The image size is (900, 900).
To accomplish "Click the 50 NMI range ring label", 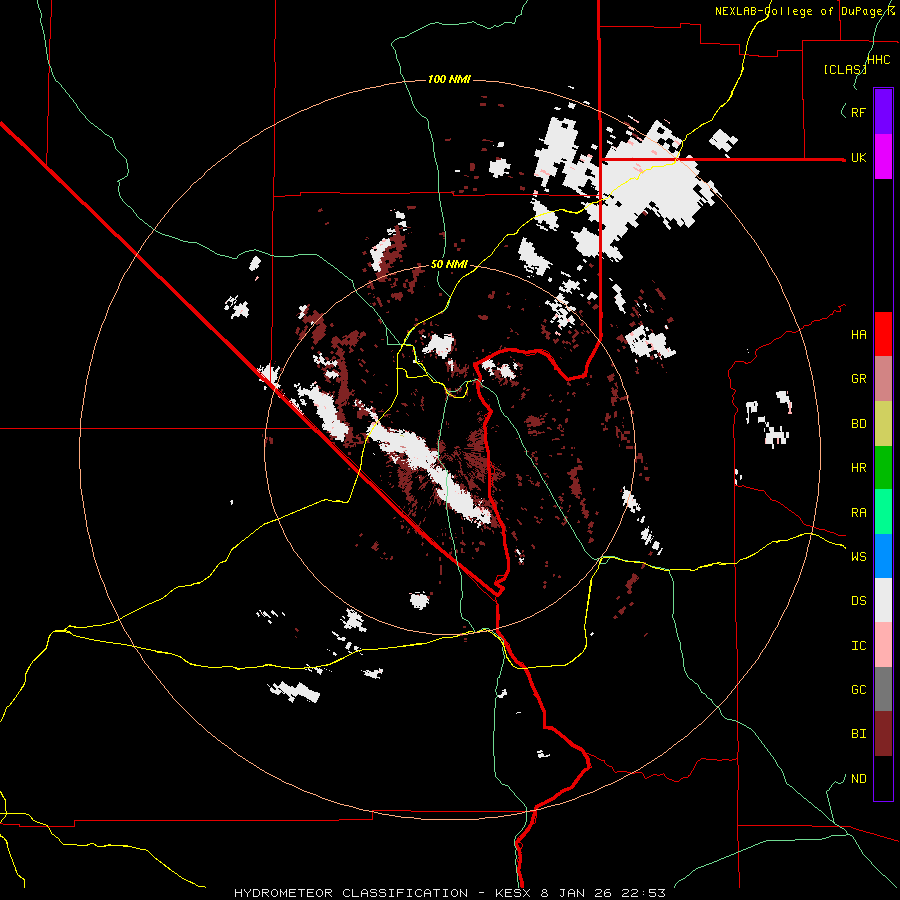I will (x=449, y=264).
